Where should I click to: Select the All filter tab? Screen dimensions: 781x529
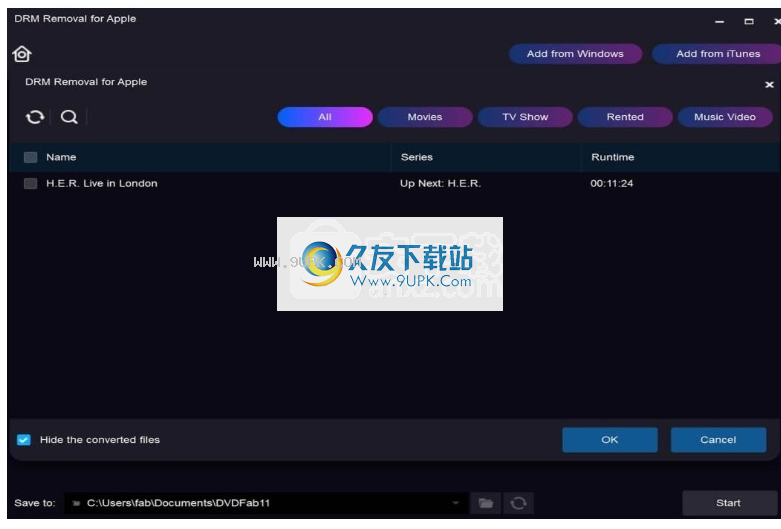click(325, 117)
